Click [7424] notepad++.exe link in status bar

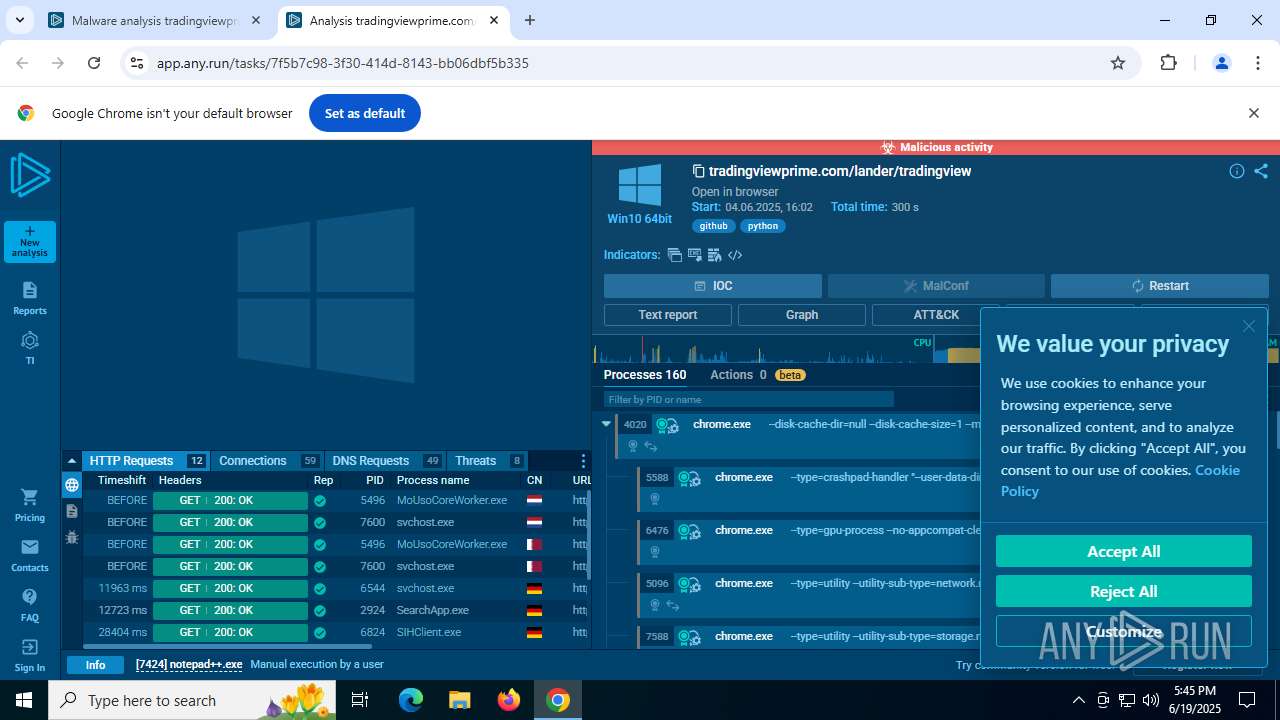pos(189,665)
